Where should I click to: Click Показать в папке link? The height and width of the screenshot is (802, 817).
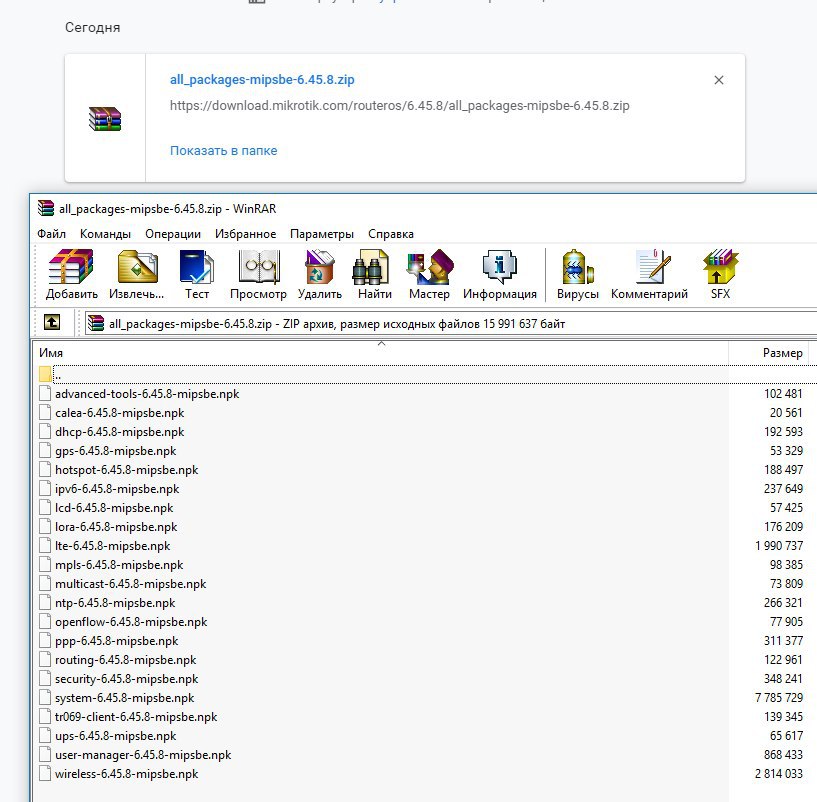224,151
